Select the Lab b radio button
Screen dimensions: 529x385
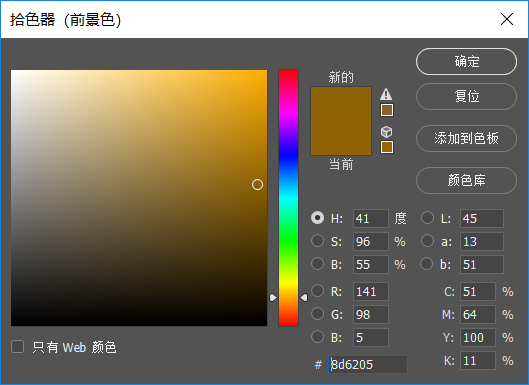pyautogui.click(x=427, y=264)
